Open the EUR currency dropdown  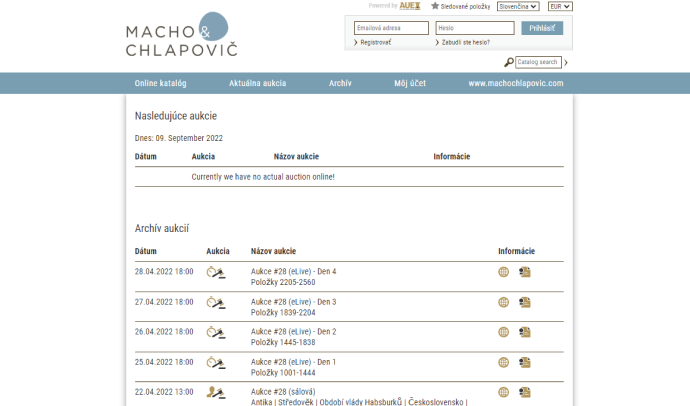560,6
